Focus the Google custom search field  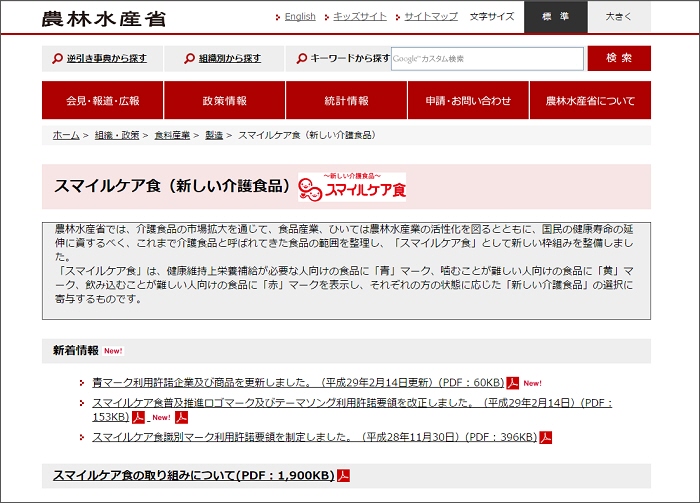(487, 58)
